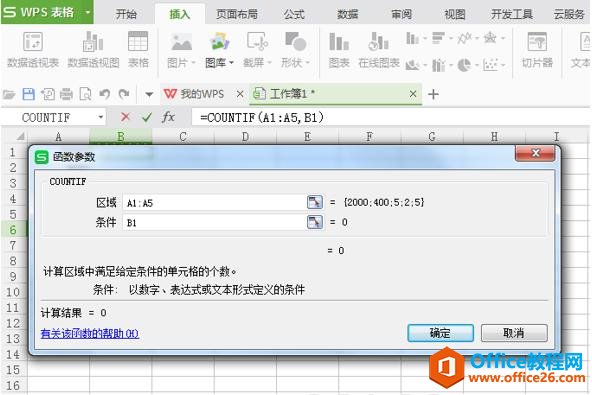Image resolution: width=592 pixels, height=395 pixels.
Task: Confirm formula with the green check
Action: (x=146, y=117)
